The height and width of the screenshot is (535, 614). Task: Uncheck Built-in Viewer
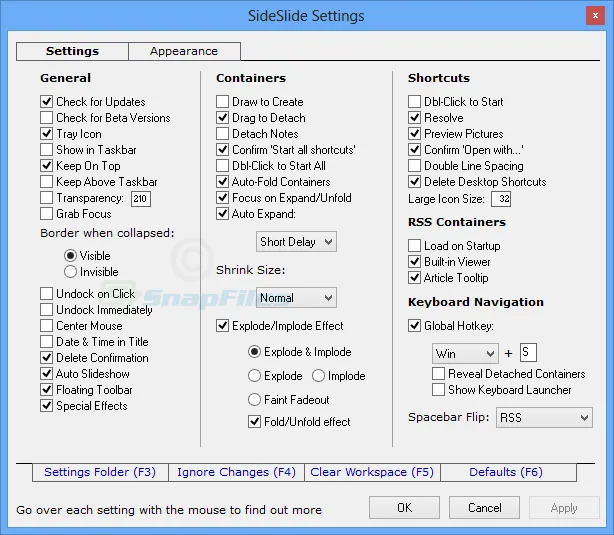coord(414,262)
